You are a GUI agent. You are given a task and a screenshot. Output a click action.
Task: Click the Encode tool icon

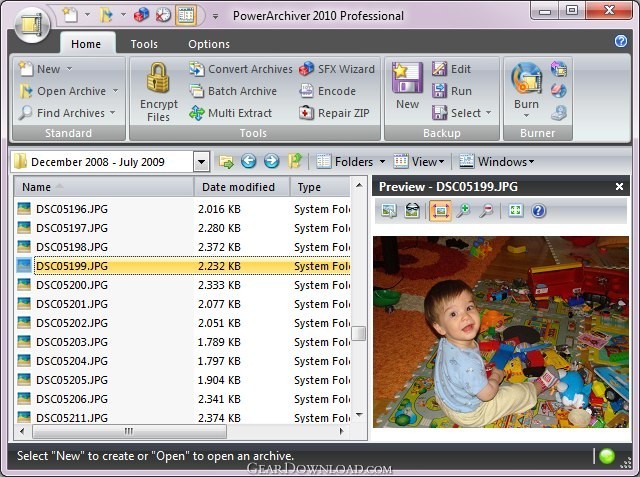tap(307, 91)
